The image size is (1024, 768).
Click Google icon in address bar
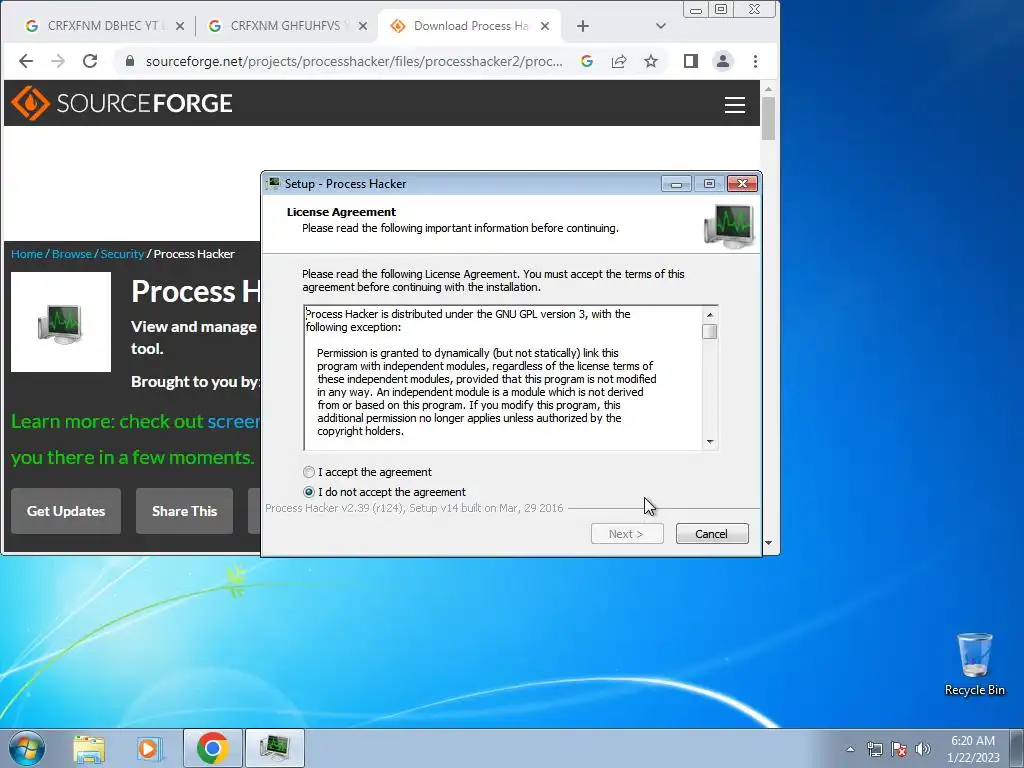[x=586, y=61]
